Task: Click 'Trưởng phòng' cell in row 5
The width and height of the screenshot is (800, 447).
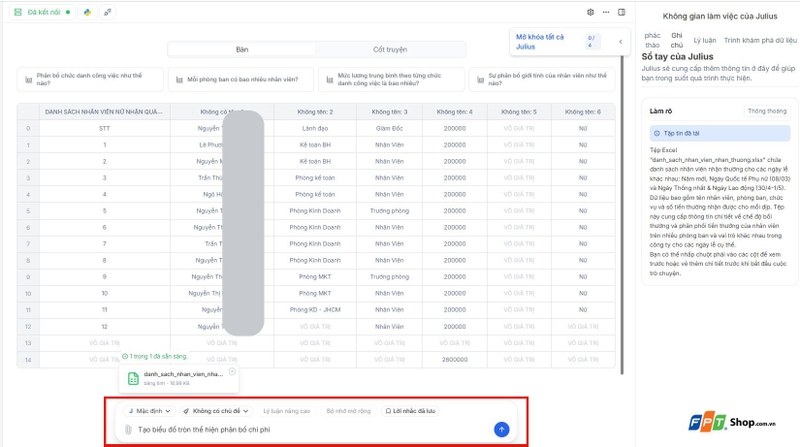Action: tap(389, 211)
